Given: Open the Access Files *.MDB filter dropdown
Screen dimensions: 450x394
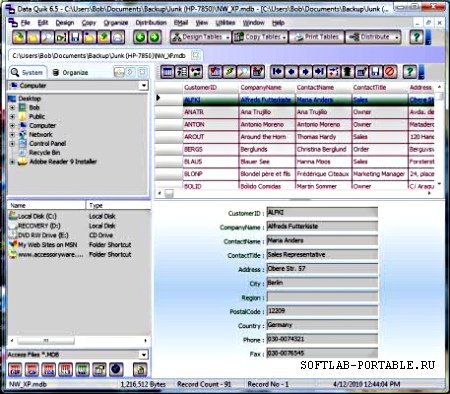Looking at the screenshot, I should tap(144, 355).
